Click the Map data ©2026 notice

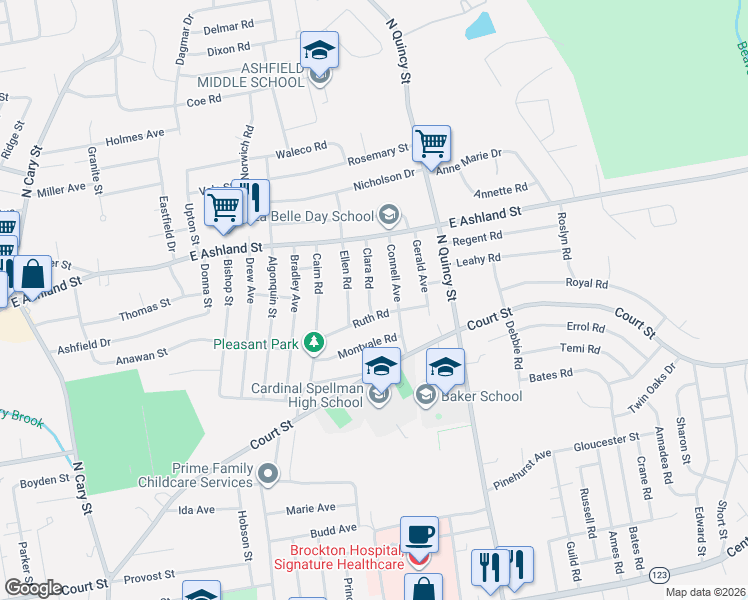(x=706, y=592)
